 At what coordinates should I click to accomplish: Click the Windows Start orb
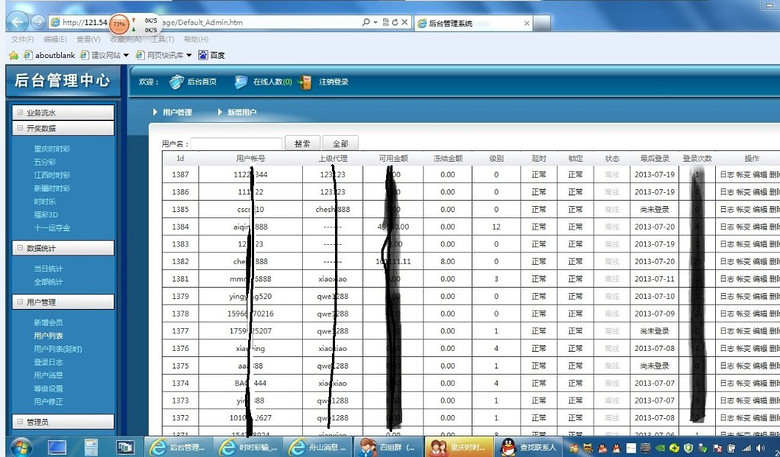pos(19,446)
